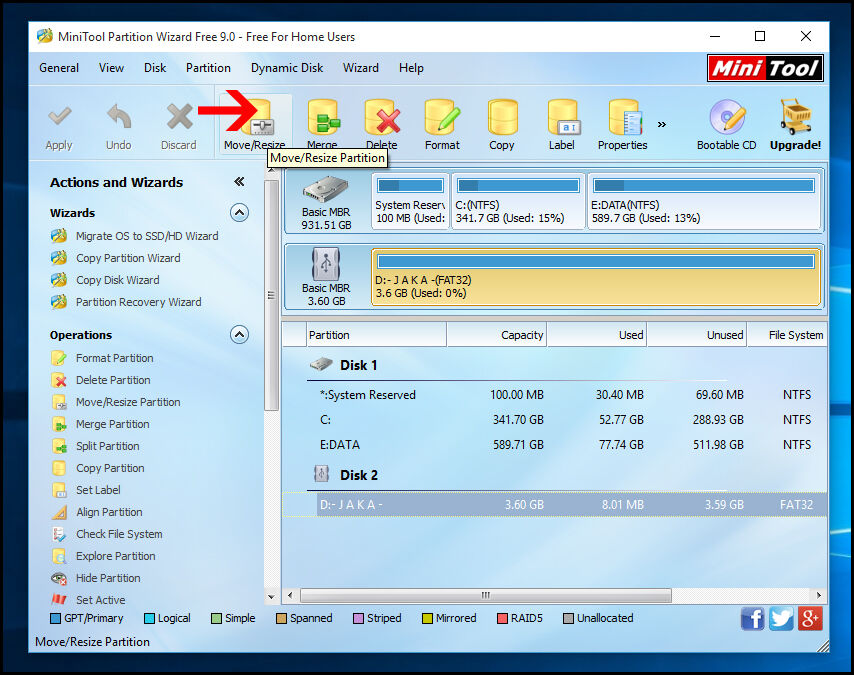Screen dimensions: 854x675
Task: Open the Dynamic Disk menu
Action: 286,68
